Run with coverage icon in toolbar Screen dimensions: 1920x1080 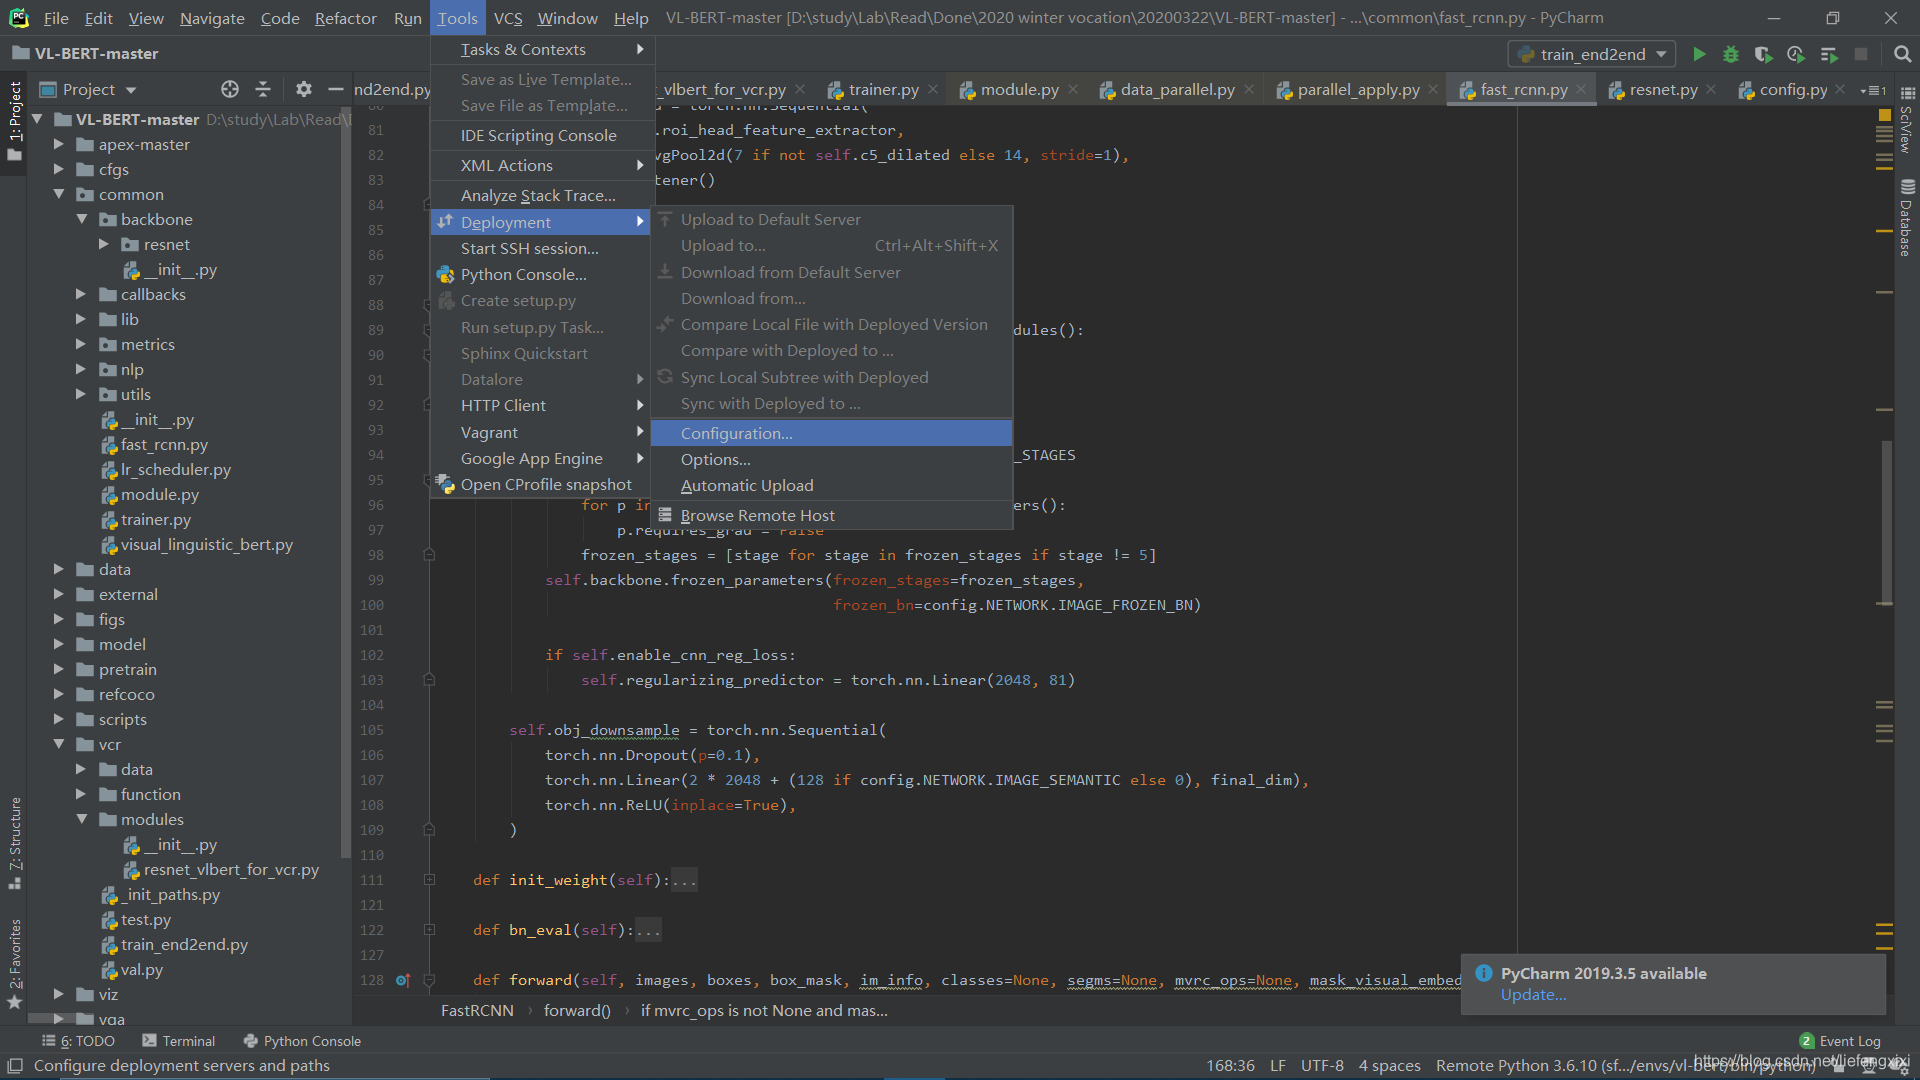[x=1763, y=54]
